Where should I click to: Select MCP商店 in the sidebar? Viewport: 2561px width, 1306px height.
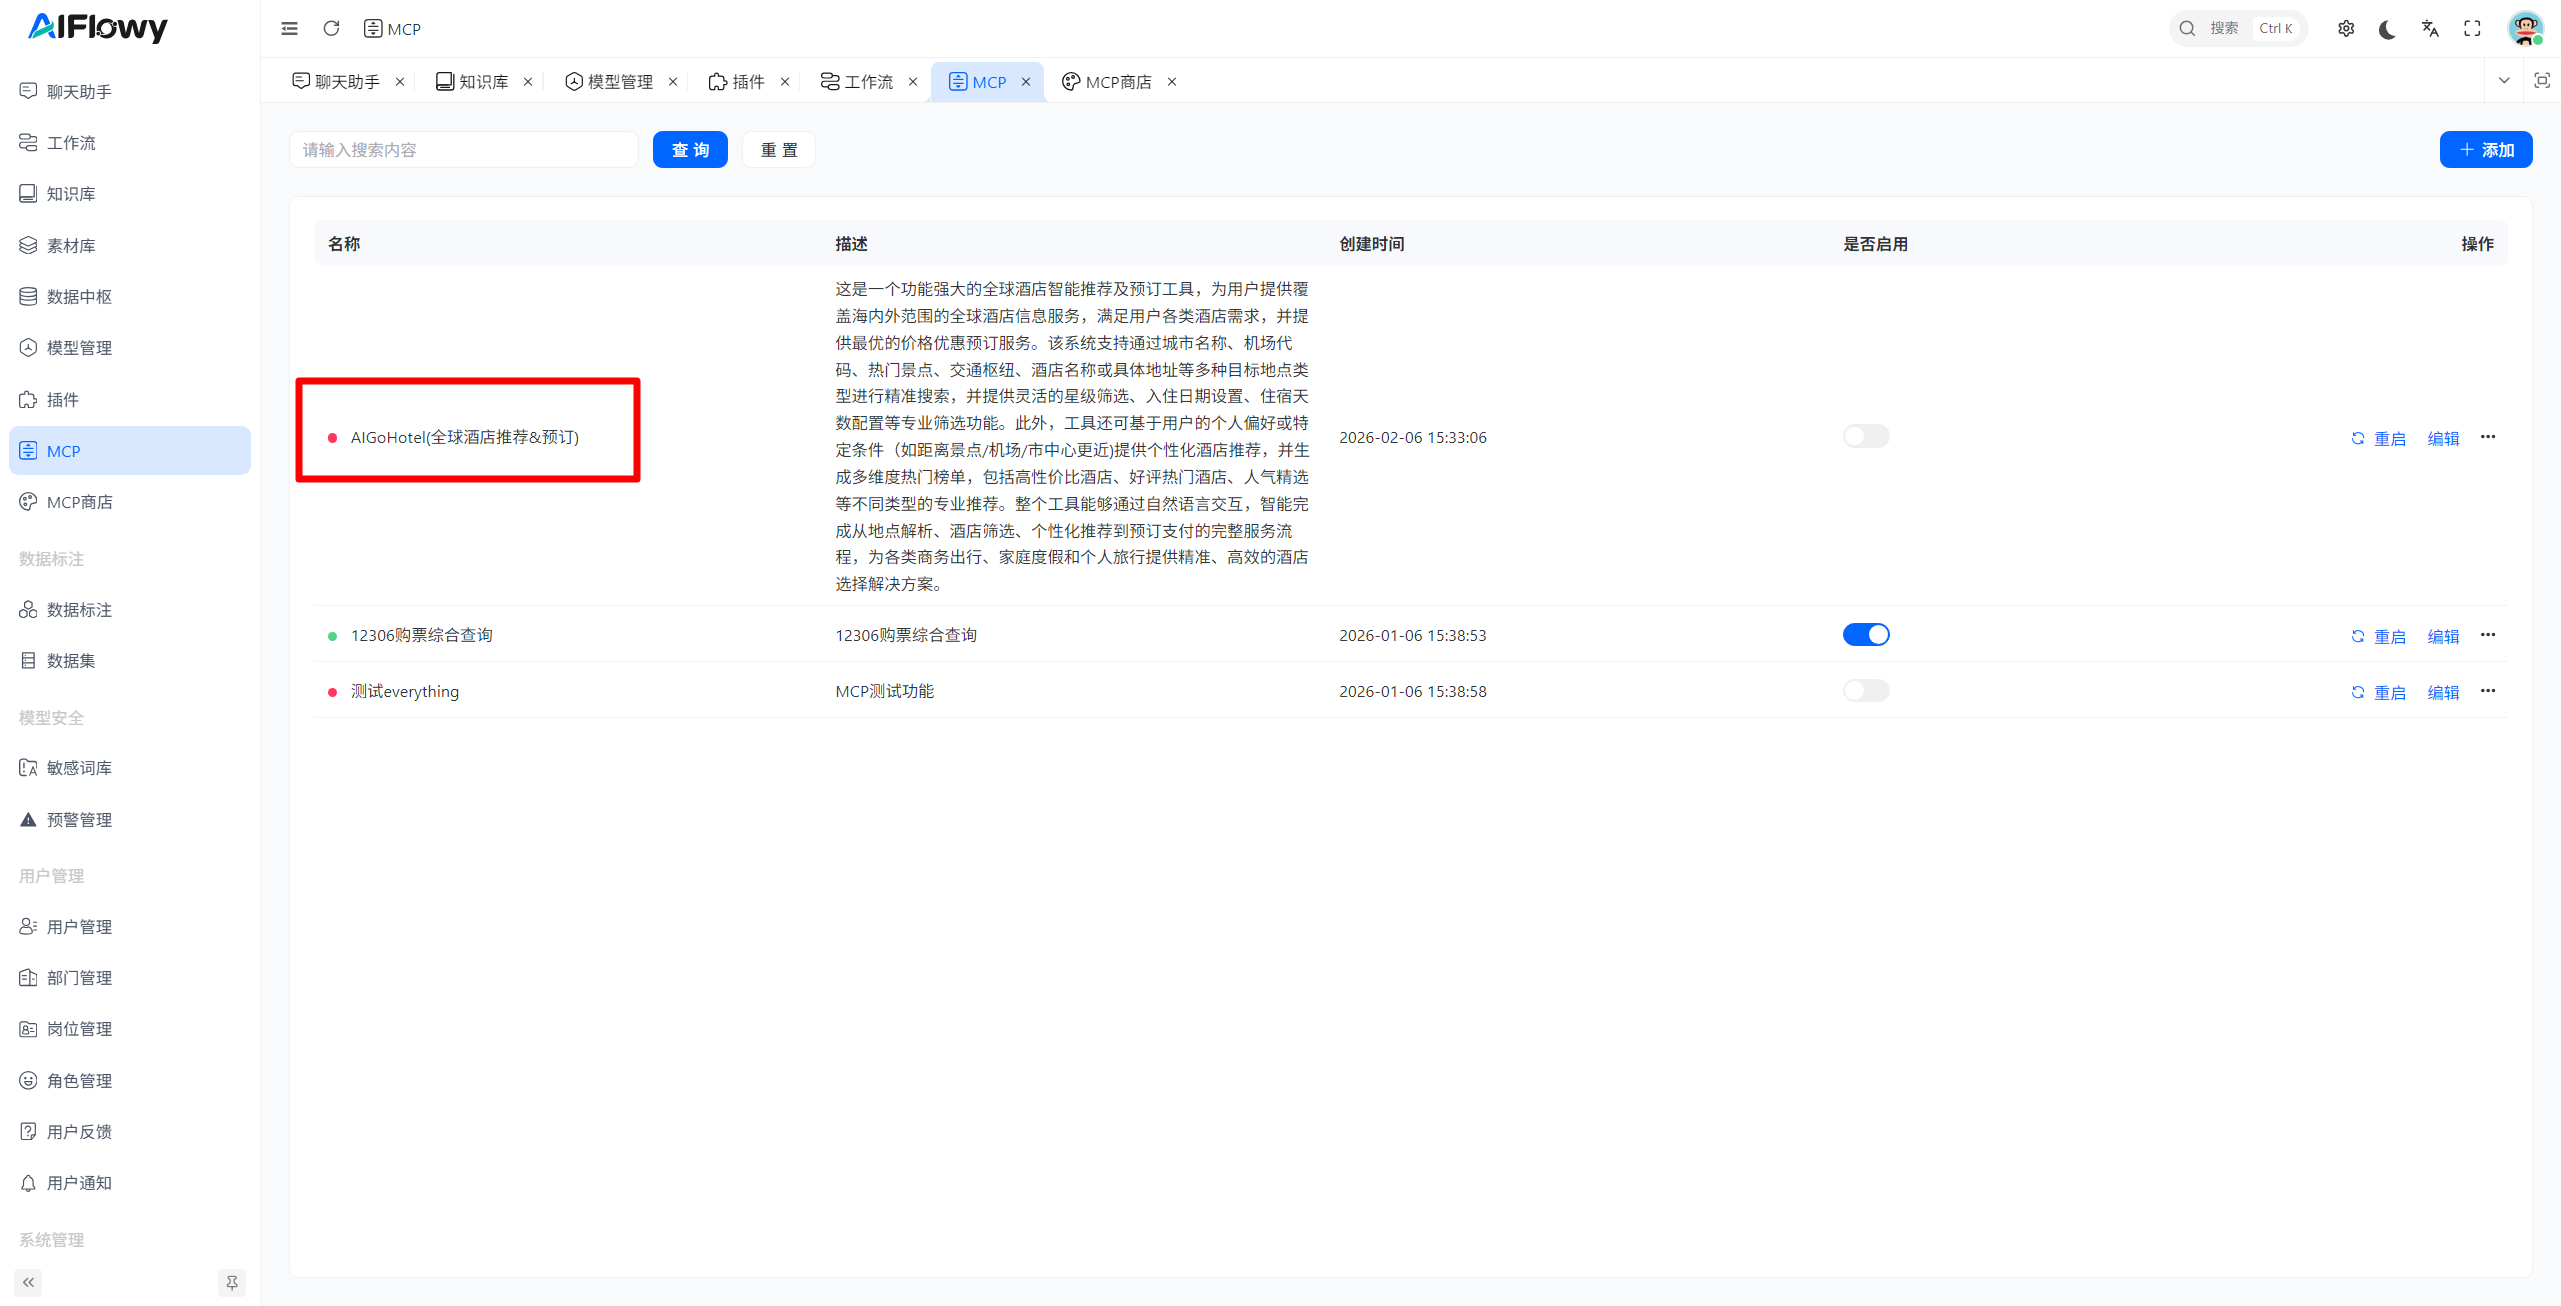80,501
